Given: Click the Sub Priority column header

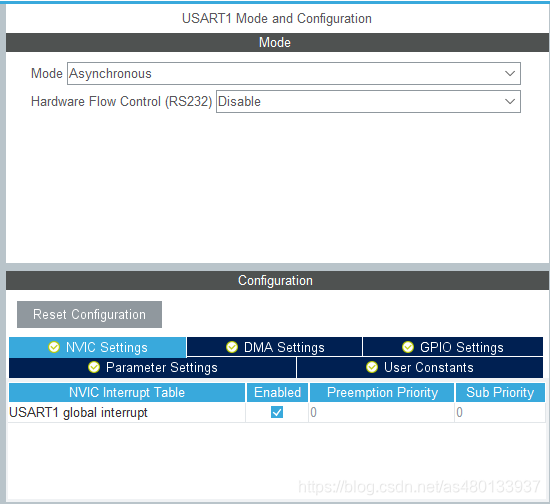Looking at the screenshot, I should point(500,392).
